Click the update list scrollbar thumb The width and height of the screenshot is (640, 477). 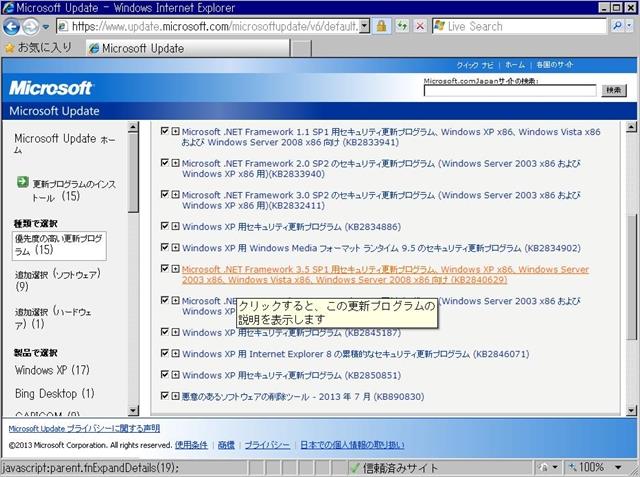(x=631, y=277)
